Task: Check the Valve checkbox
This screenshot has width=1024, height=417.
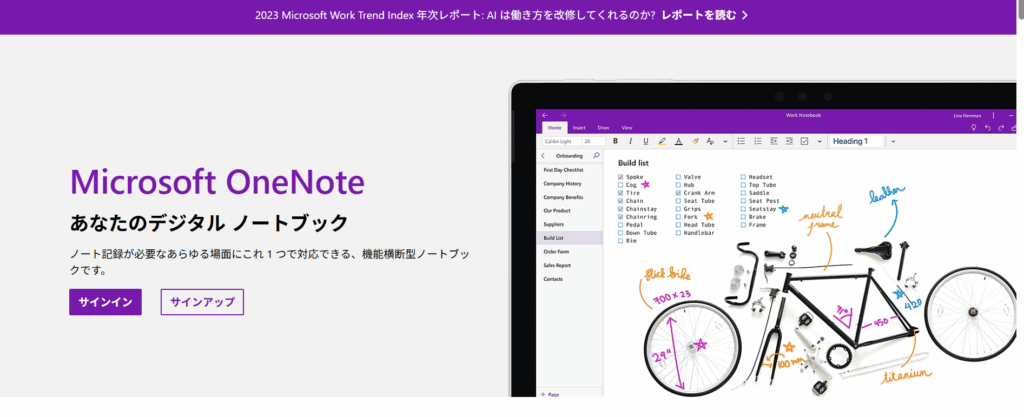Action: click(678, 177)
